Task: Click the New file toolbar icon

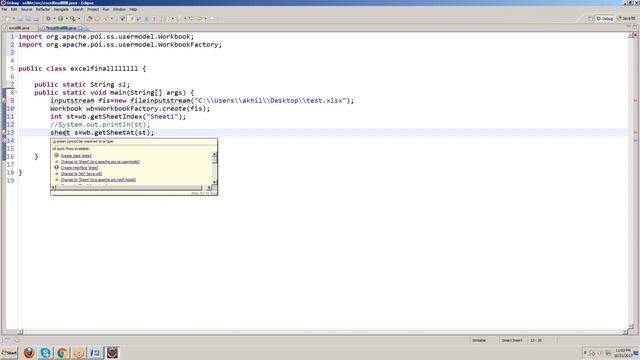Action: 7,18
